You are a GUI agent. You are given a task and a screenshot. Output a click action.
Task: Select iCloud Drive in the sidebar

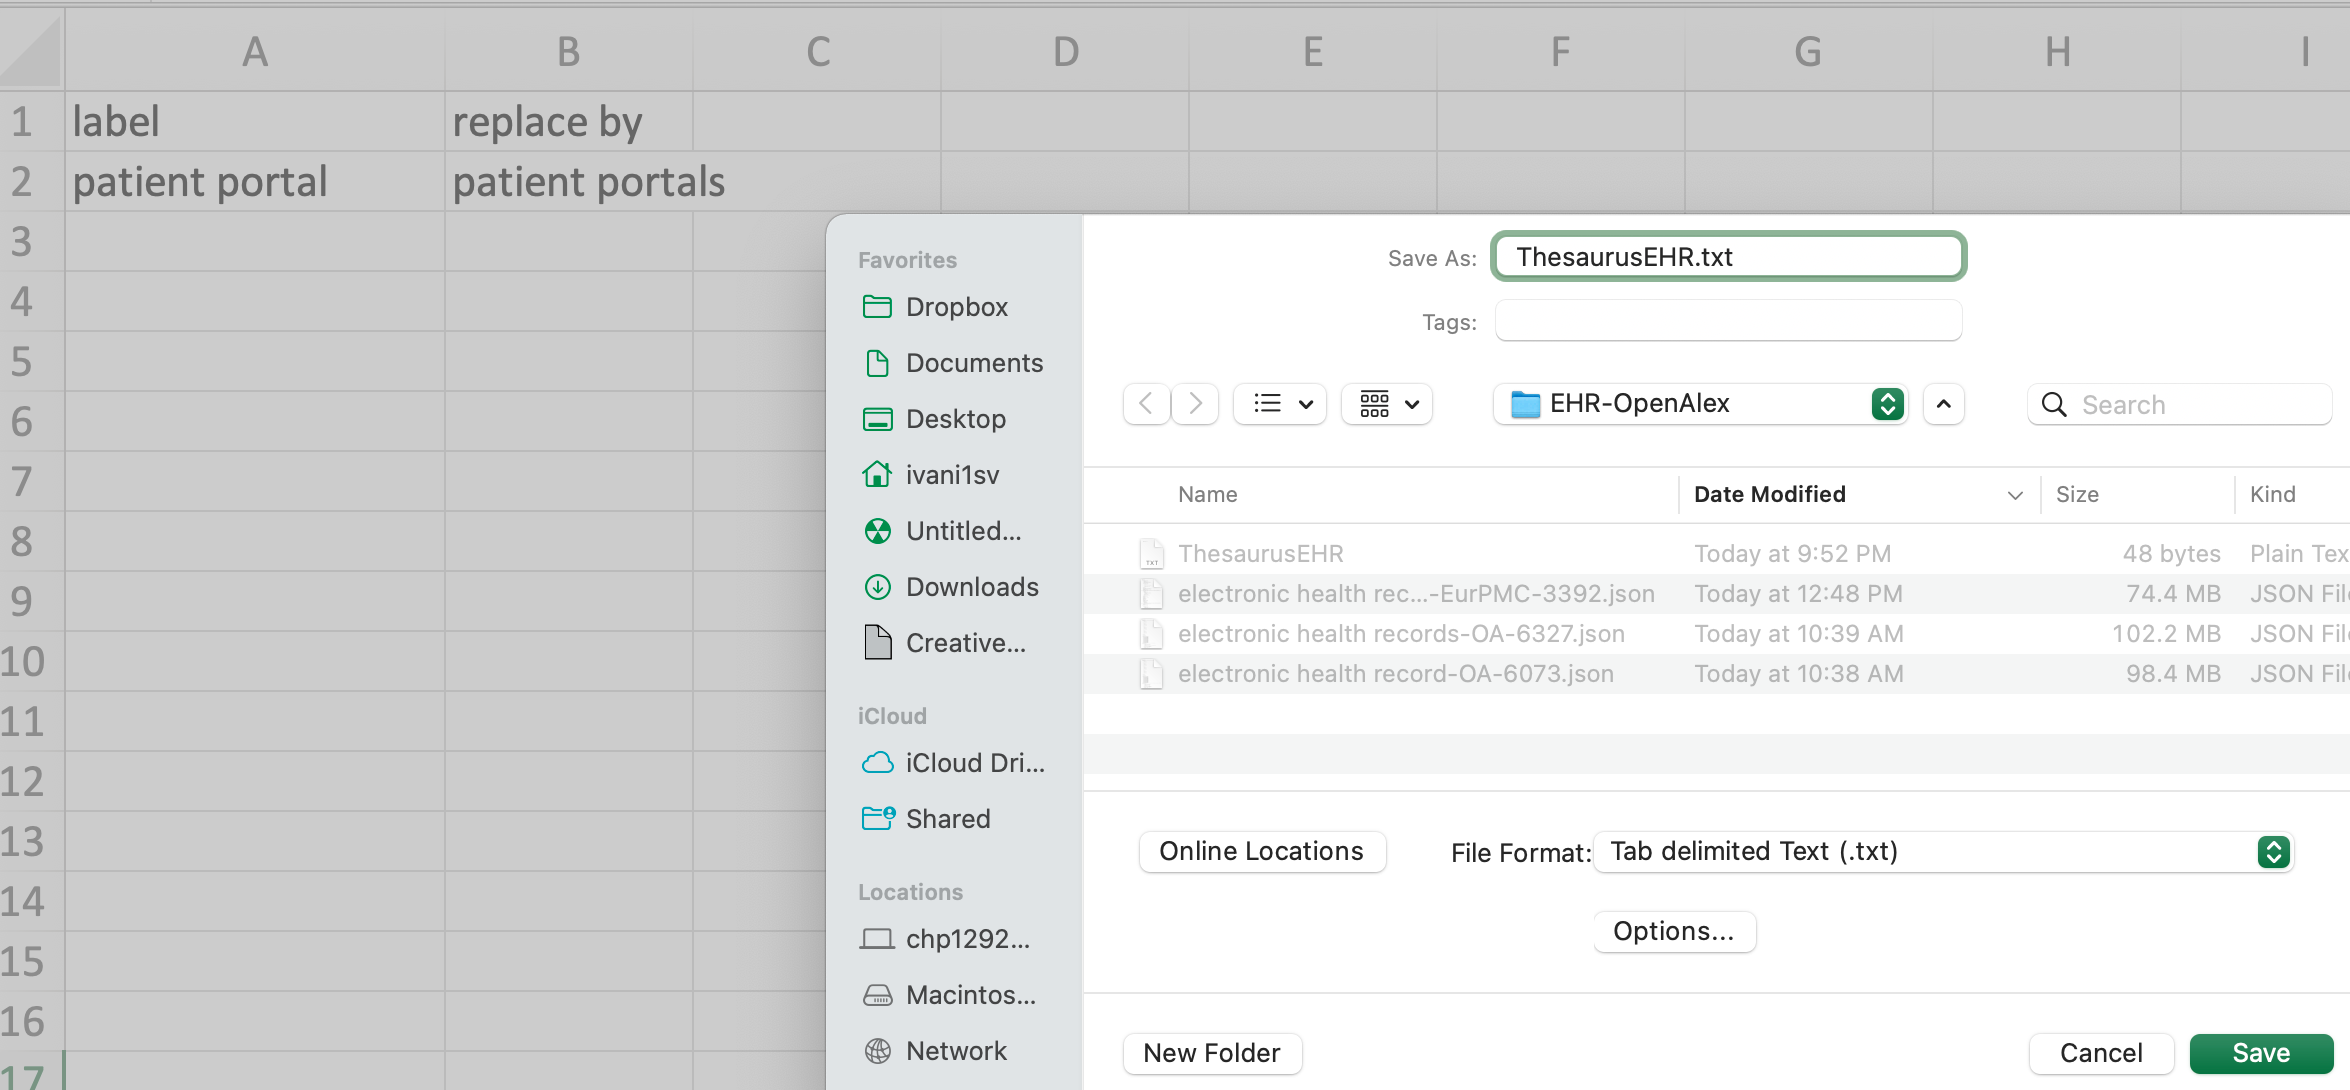coord(973,763)
